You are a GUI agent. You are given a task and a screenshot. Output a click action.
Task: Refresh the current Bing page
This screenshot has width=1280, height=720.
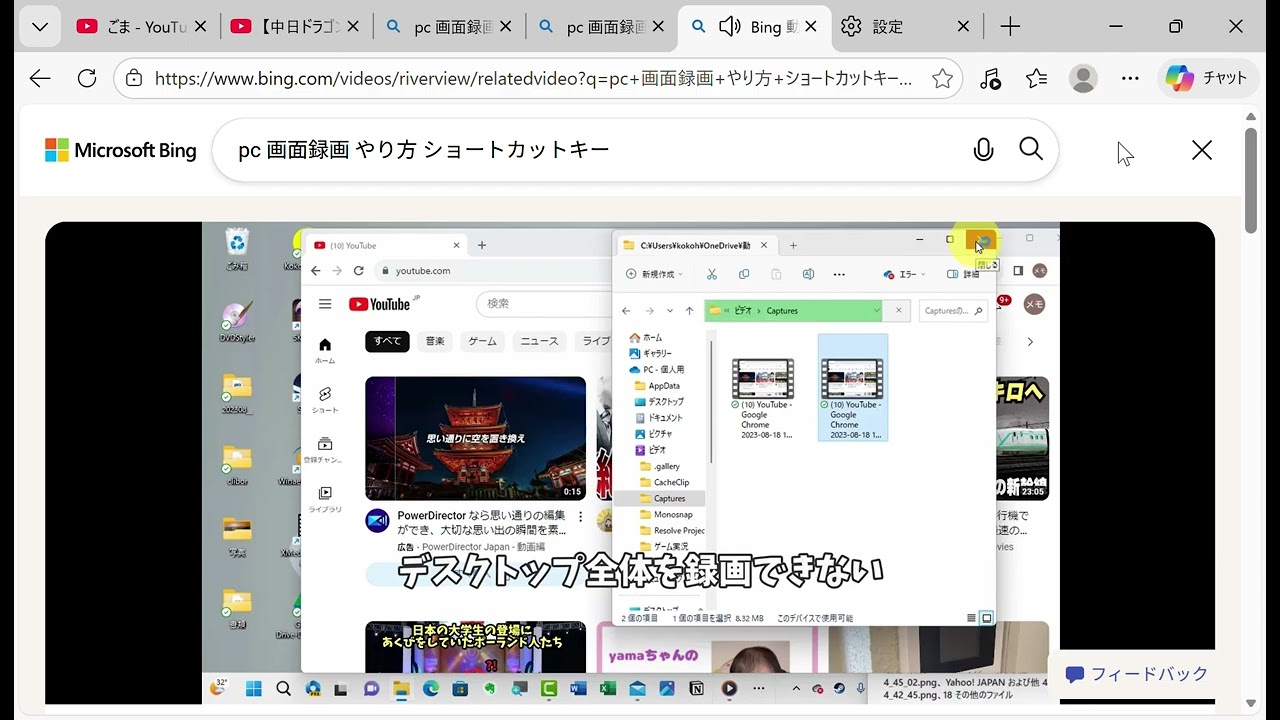click(x=87, y=78)
